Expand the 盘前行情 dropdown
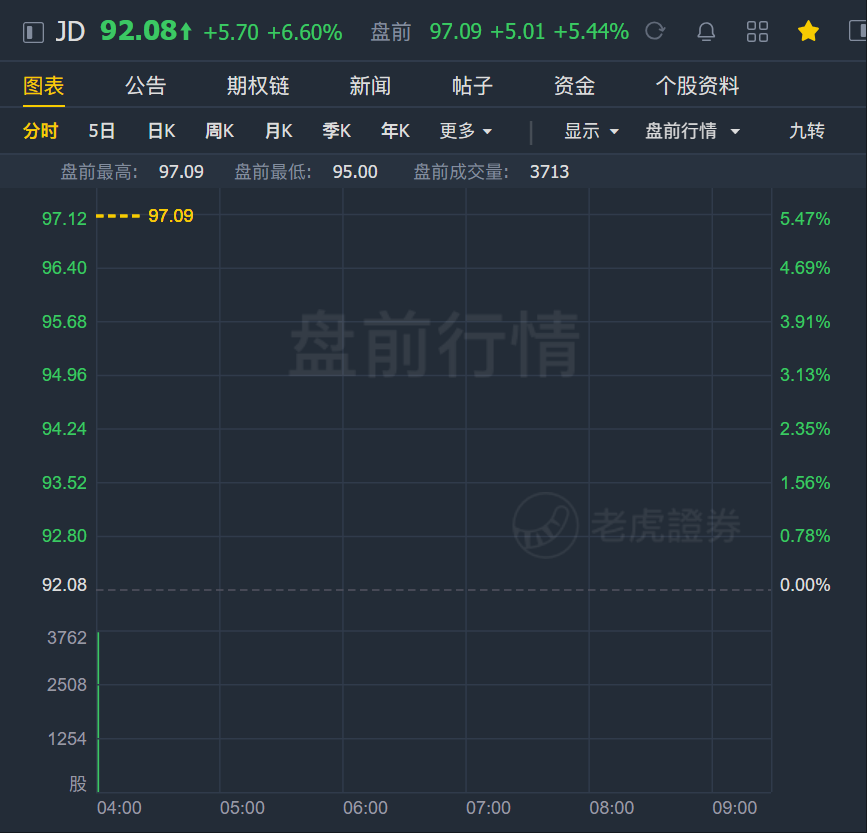 click(692, 131)
